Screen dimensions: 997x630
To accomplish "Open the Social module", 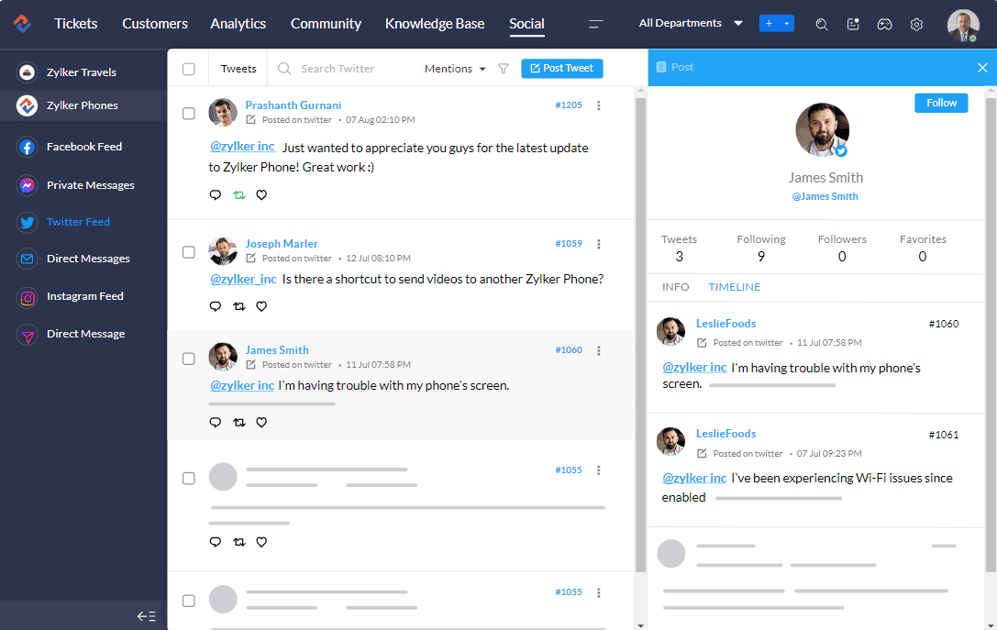I will (x=526, y=24).
